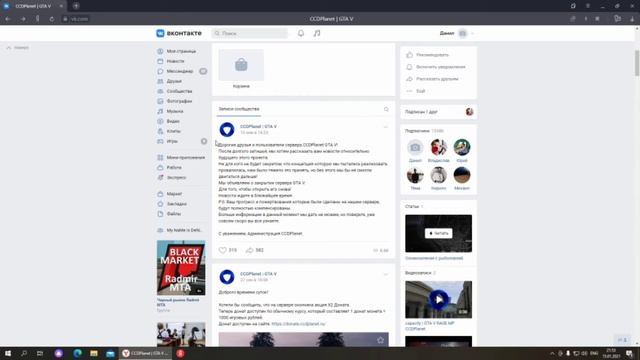Click the Клипы sidebar icon
The image size is (640, 360).
160,131
